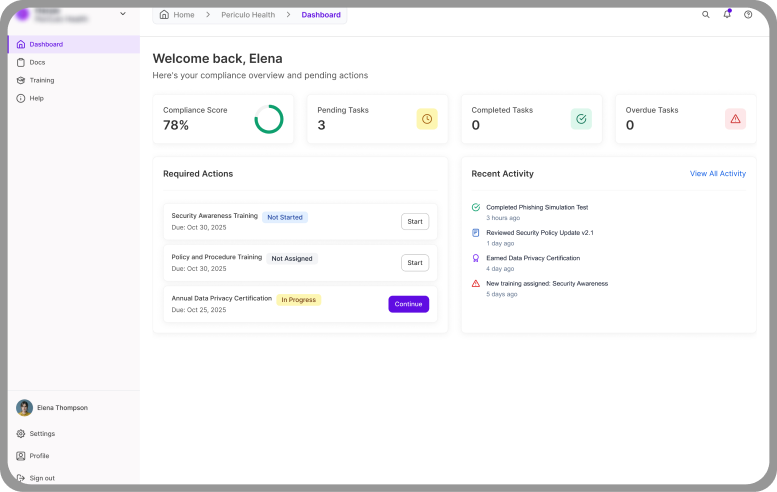Click the Pending Tasks clock icon
Screen dimensions: 777x492
click(x=427, y=119)
